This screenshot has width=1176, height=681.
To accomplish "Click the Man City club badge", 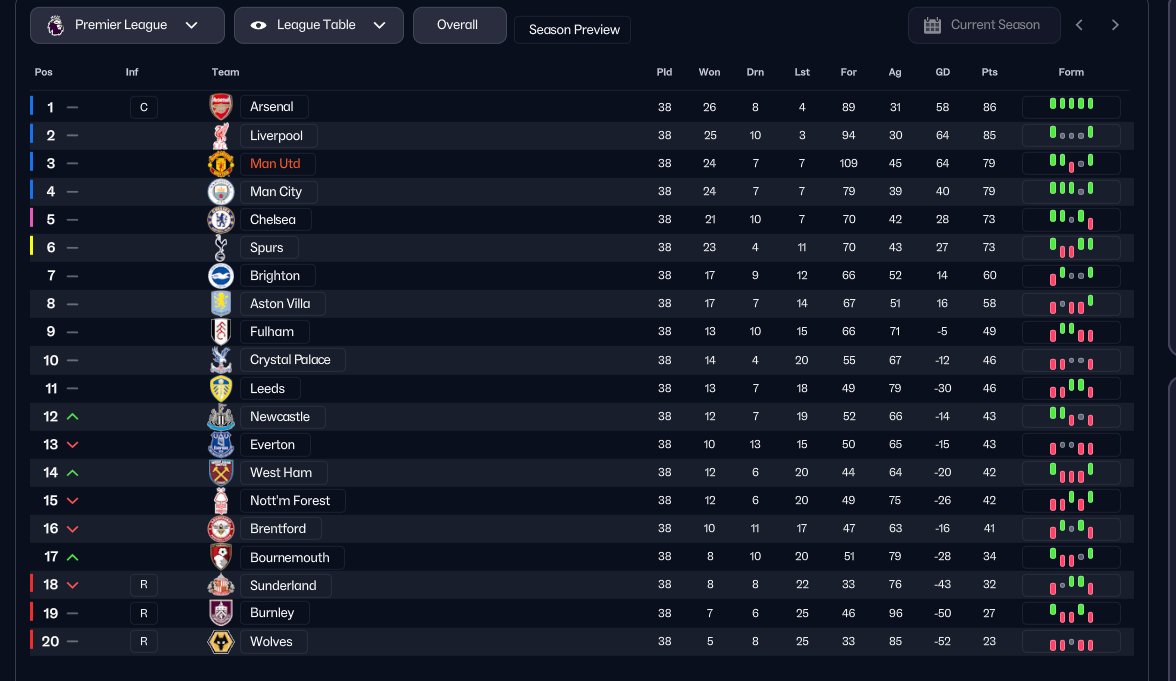I will click(x=220, y=191).
